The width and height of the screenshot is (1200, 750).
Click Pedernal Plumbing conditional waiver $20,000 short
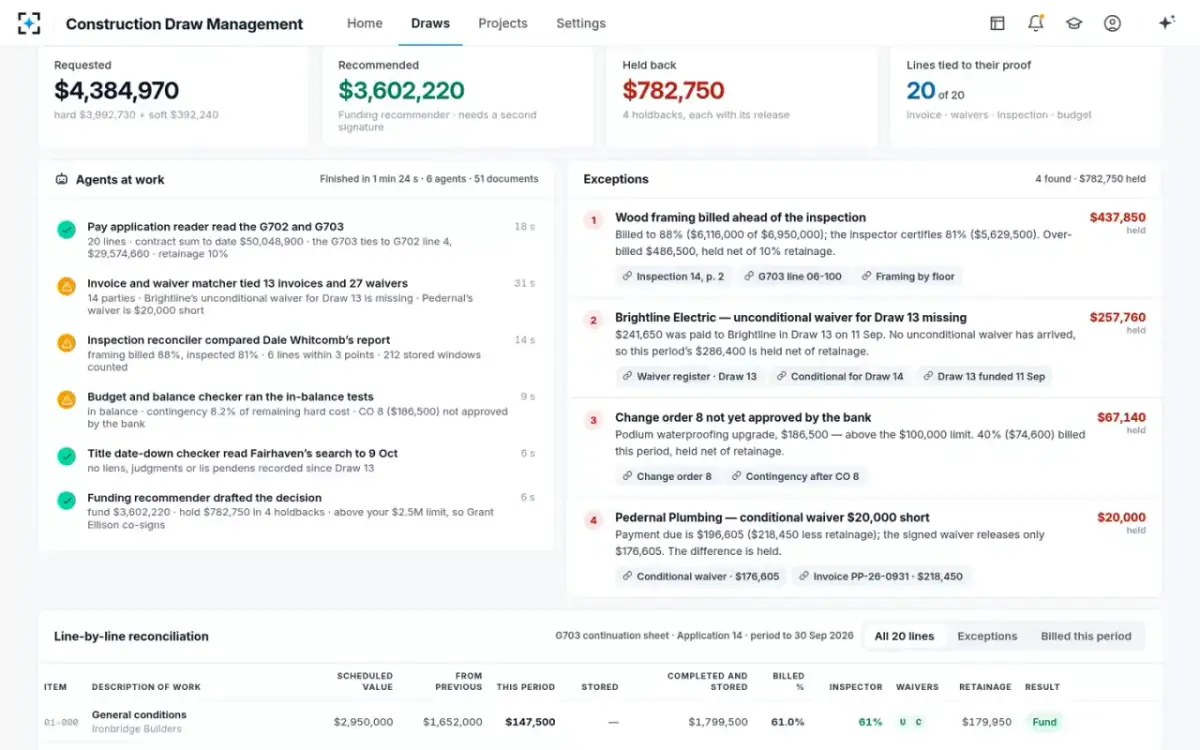coord(772,517)
